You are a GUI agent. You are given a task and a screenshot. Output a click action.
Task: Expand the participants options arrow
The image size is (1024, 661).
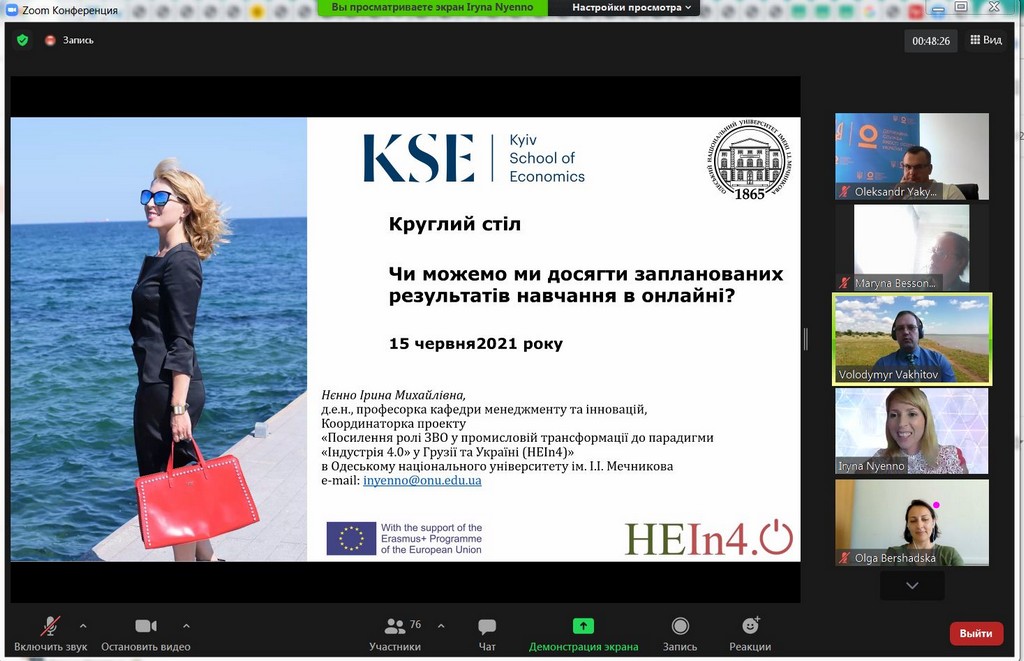click(x=441, y=626)
